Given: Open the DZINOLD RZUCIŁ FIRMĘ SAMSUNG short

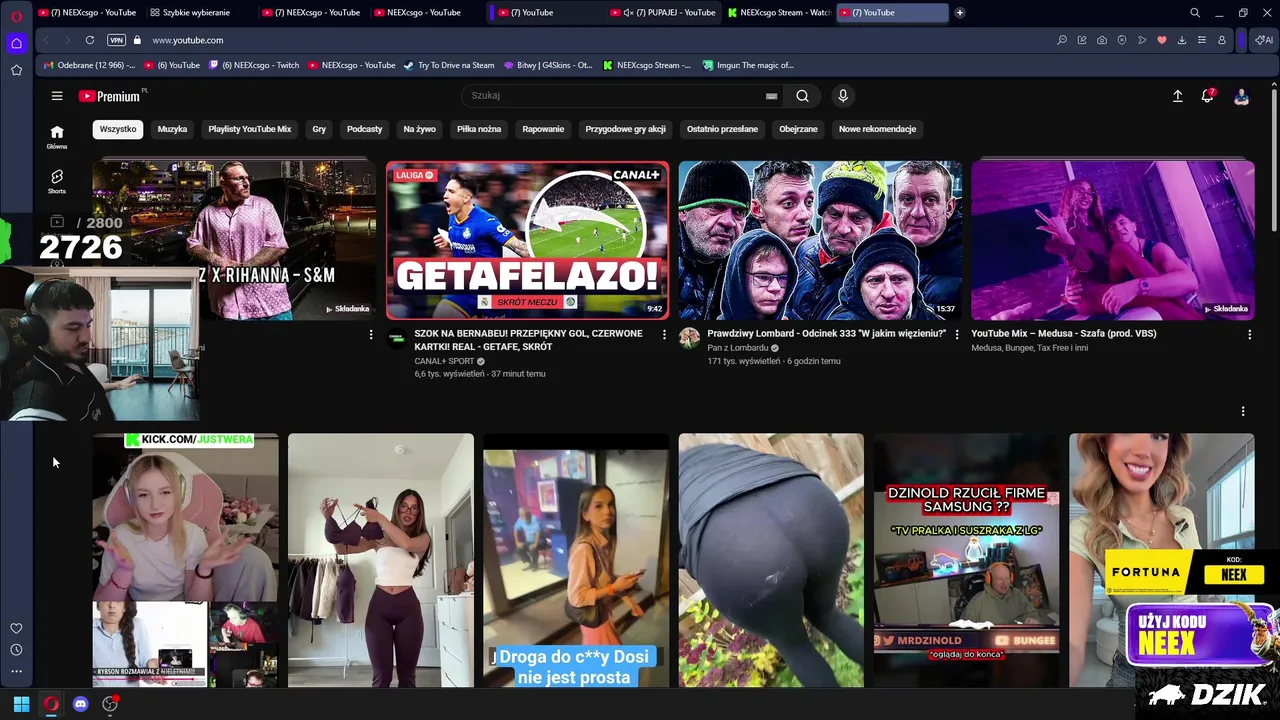Looking at the screenshot, I should [966, 560].
